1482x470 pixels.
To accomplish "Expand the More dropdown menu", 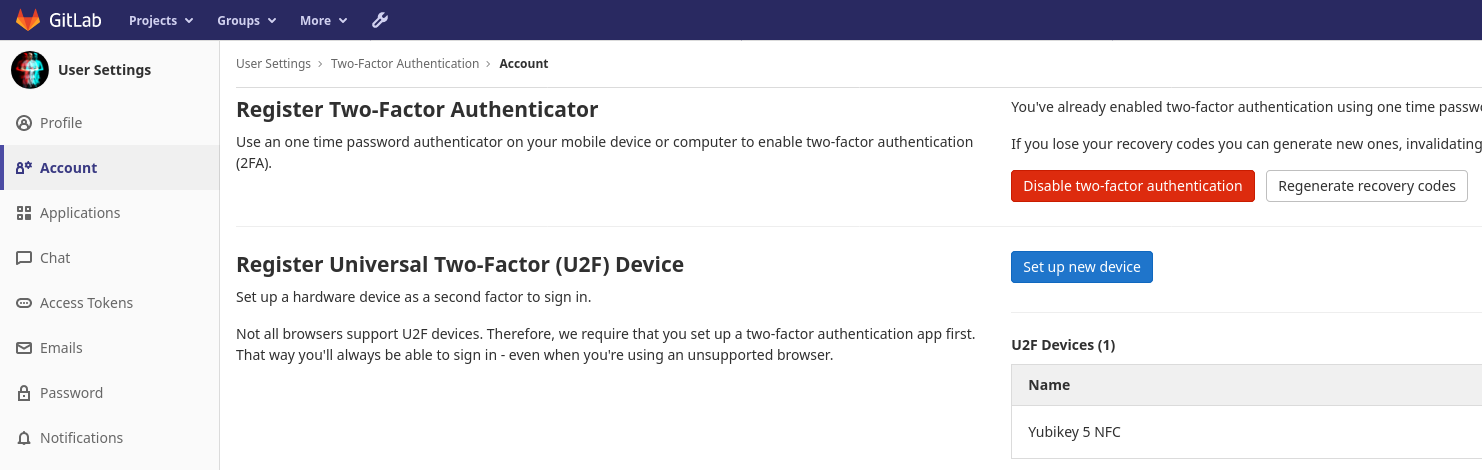I will tap(323, 20).
